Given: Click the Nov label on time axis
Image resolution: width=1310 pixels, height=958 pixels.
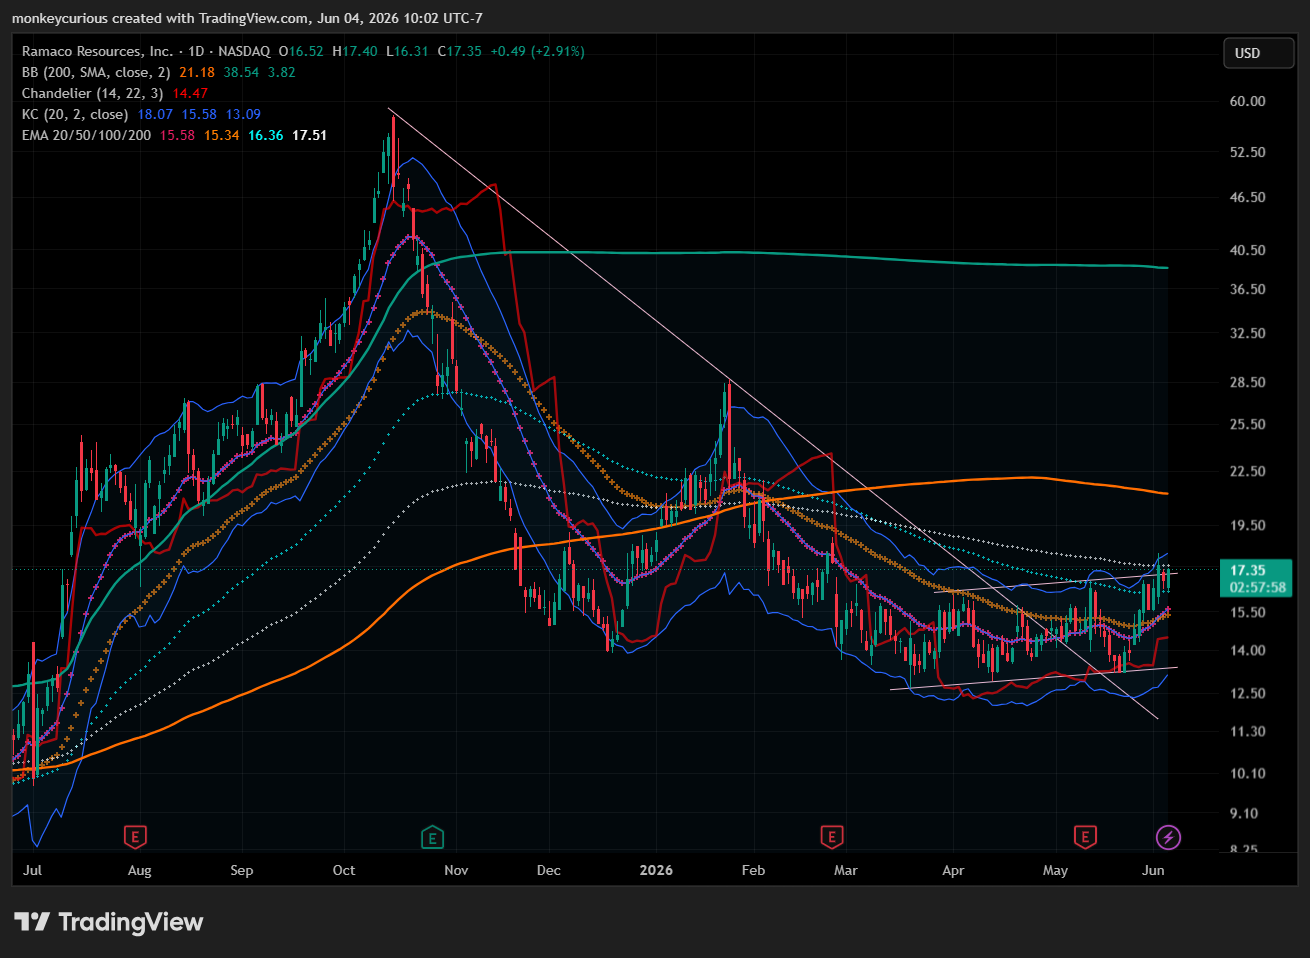Looking at the screenshot, I should pos(456,870).
